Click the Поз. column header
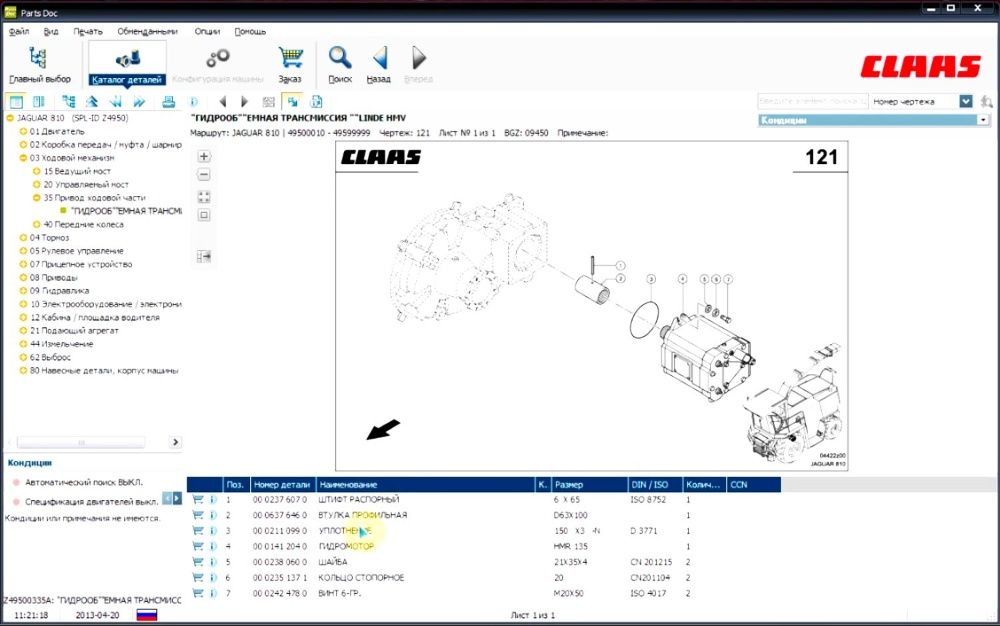The height and width of the screenshot is (626, 1000). click(x=235, y=484)
